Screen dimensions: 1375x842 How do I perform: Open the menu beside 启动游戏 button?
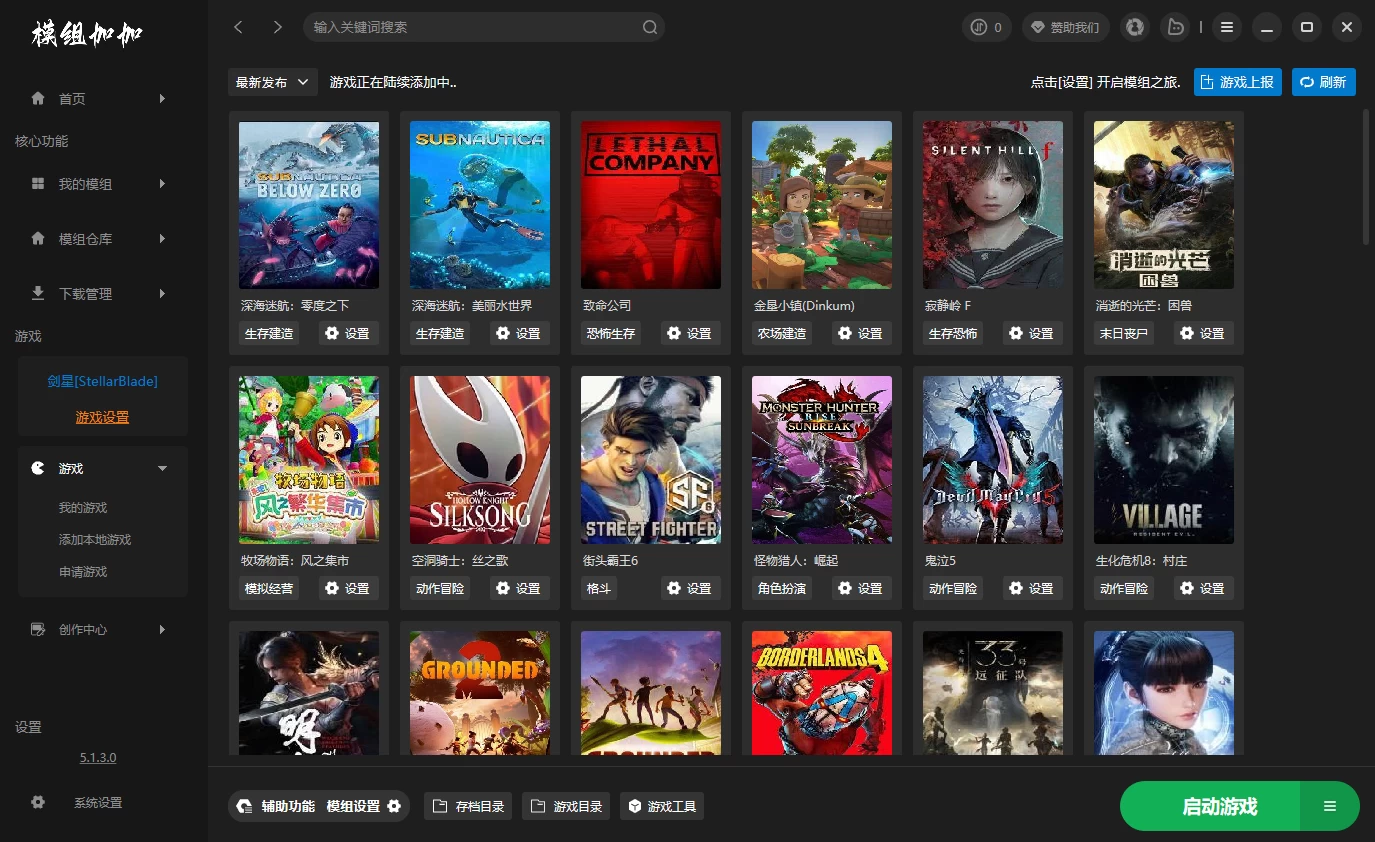(1329, 806)
